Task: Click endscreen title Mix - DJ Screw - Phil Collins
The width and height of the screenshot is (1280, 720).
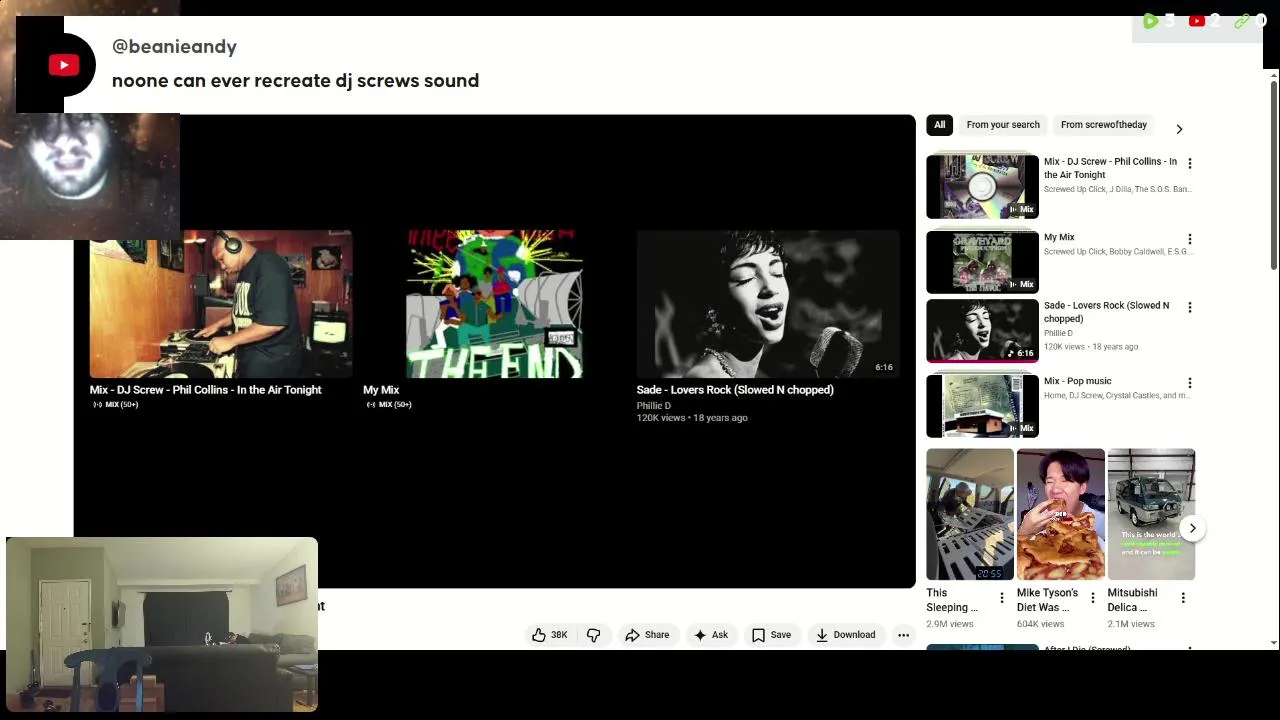Action: pos(205,390)
